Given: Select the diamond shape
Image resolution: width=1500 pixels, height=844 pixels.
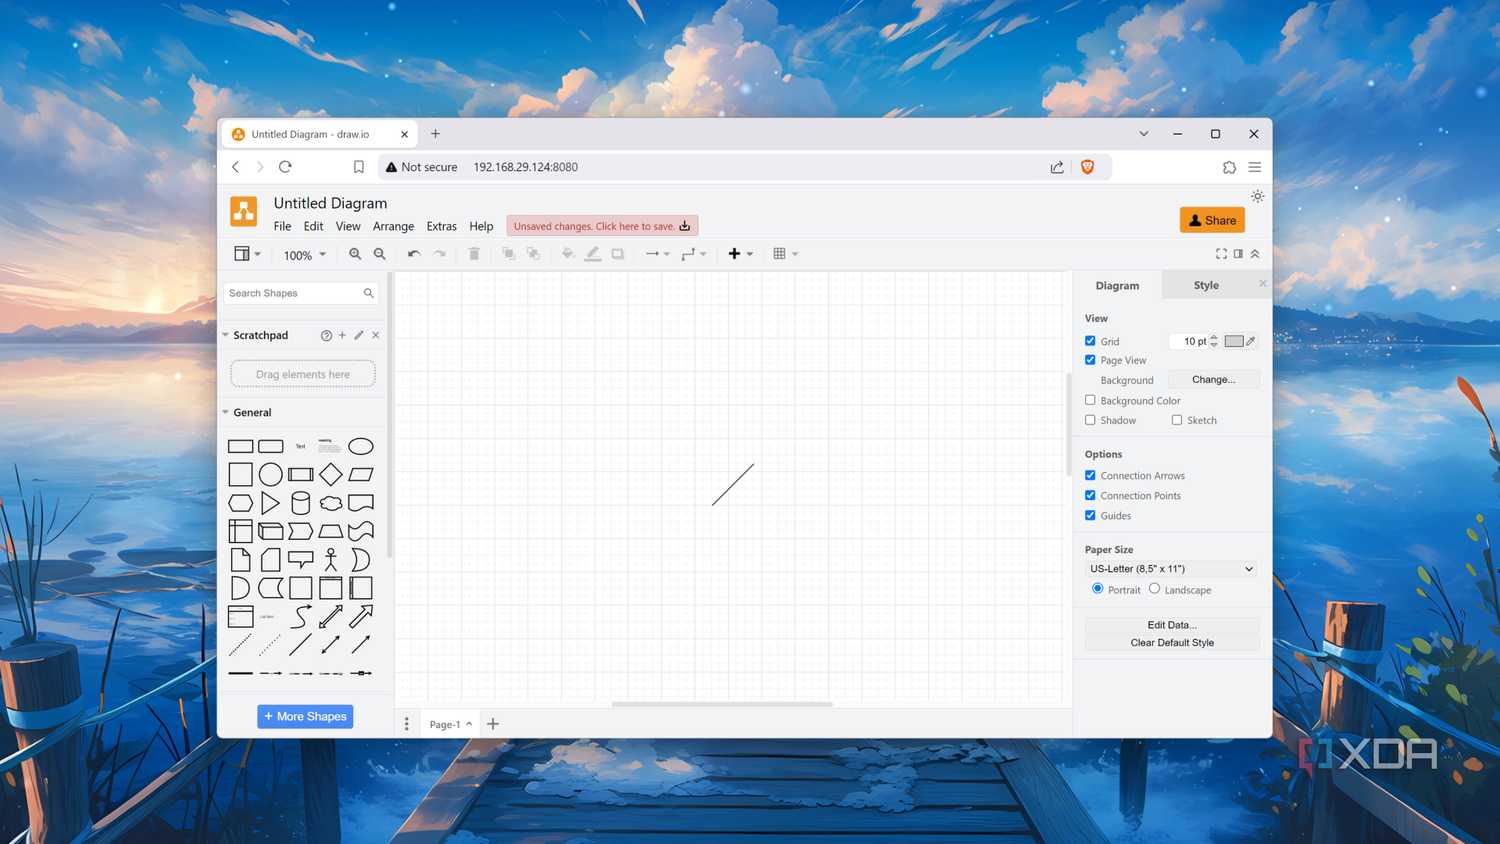Looking at the screenshot, I should pyautogui.click(x=331, y=474).
